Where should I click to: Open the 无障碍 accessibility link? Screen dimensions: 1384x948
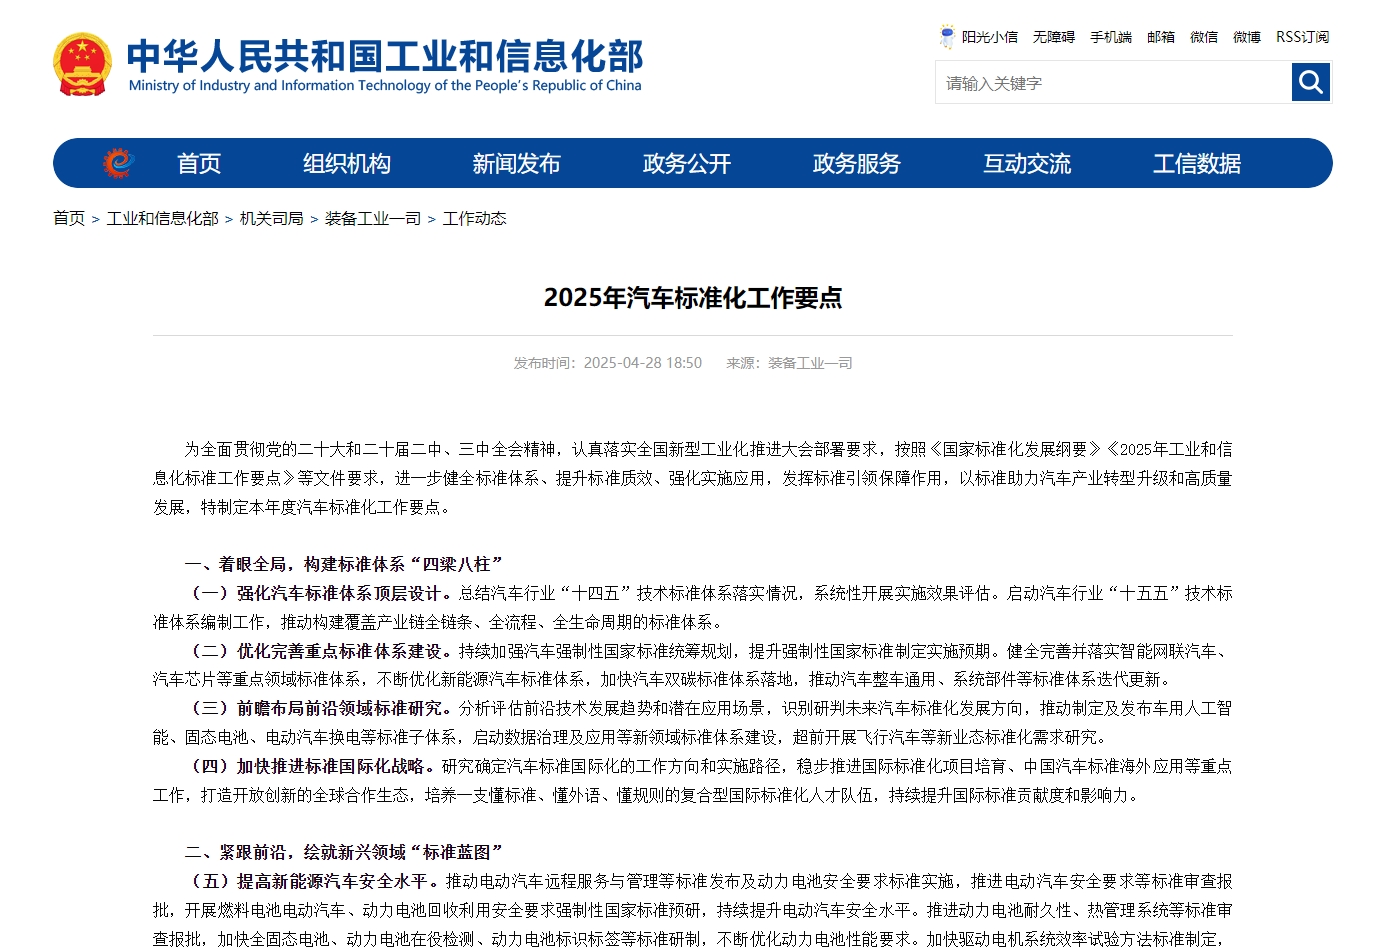click(x=1054, y=37)
